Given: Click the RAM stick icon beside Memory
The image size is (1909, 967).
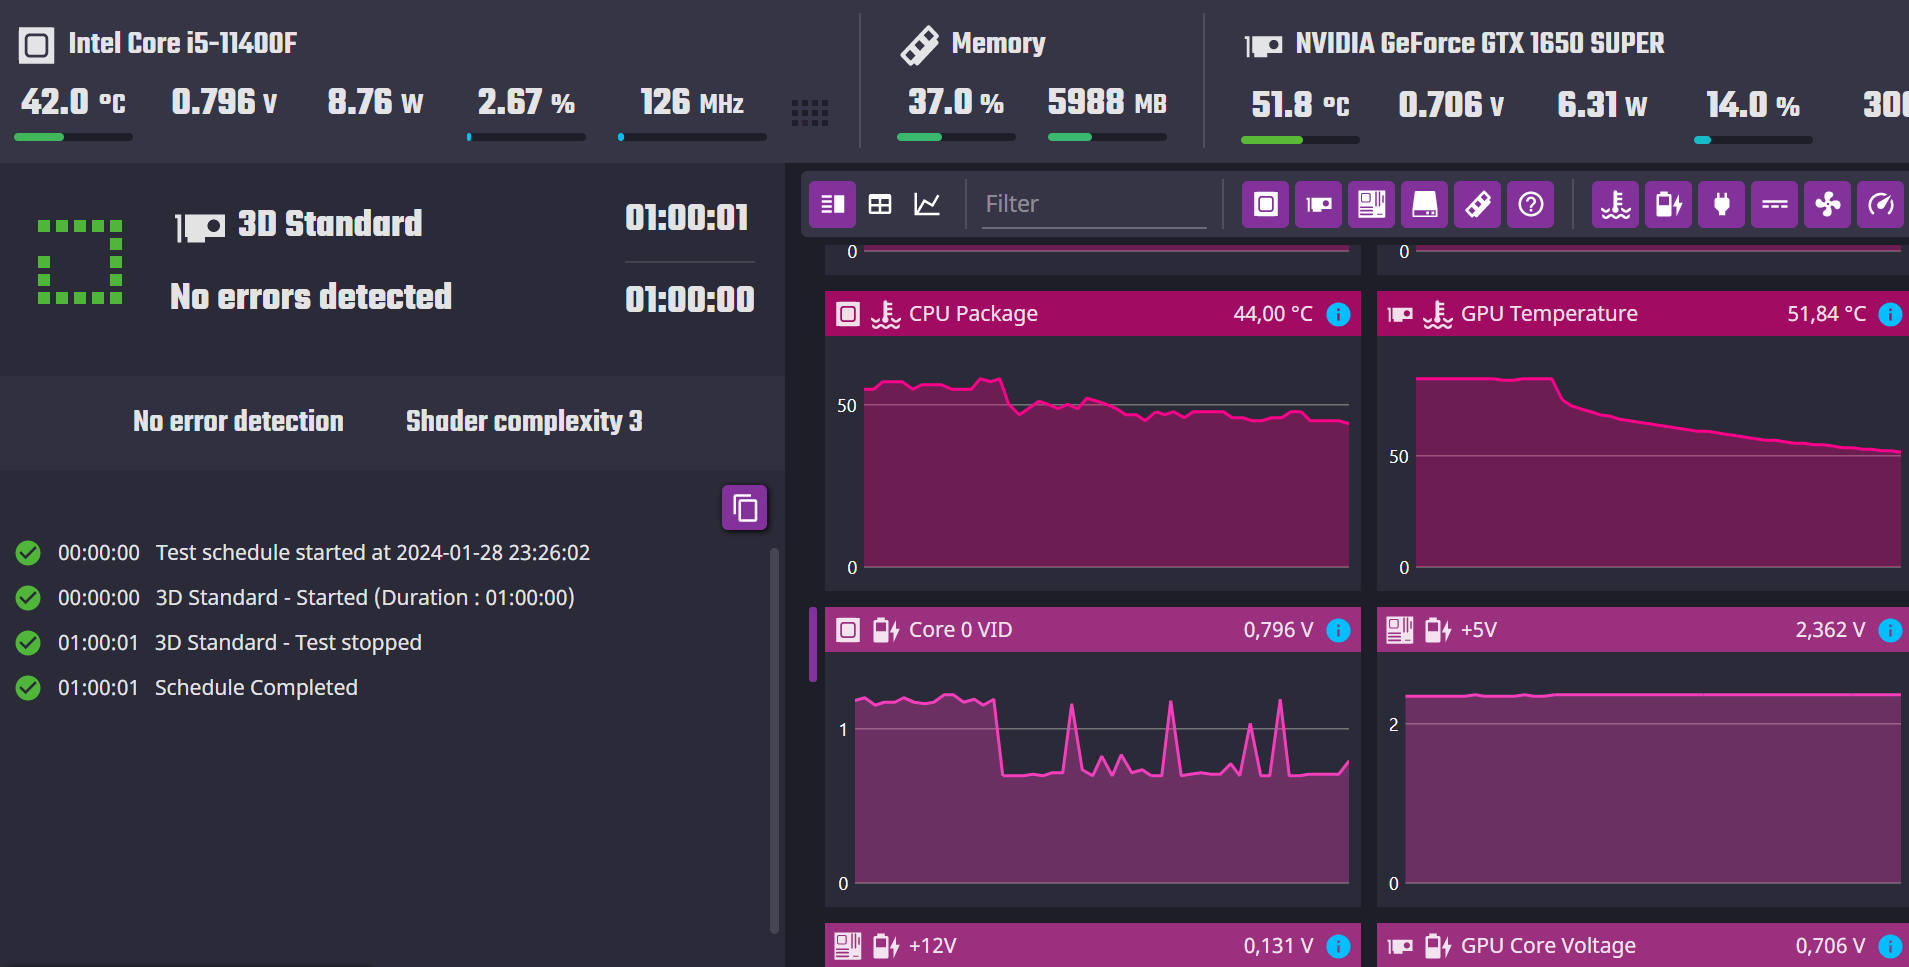Looking at the screenshot, I should (920, 45).
